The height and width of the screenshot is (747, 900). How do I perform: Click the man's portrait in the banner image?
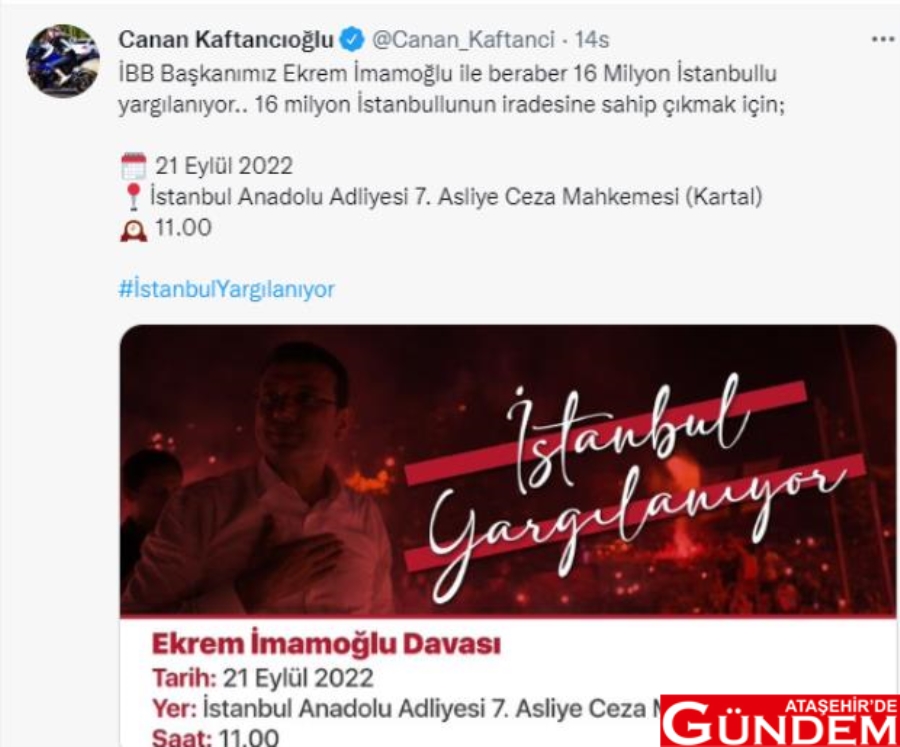(x=270, y=479)
